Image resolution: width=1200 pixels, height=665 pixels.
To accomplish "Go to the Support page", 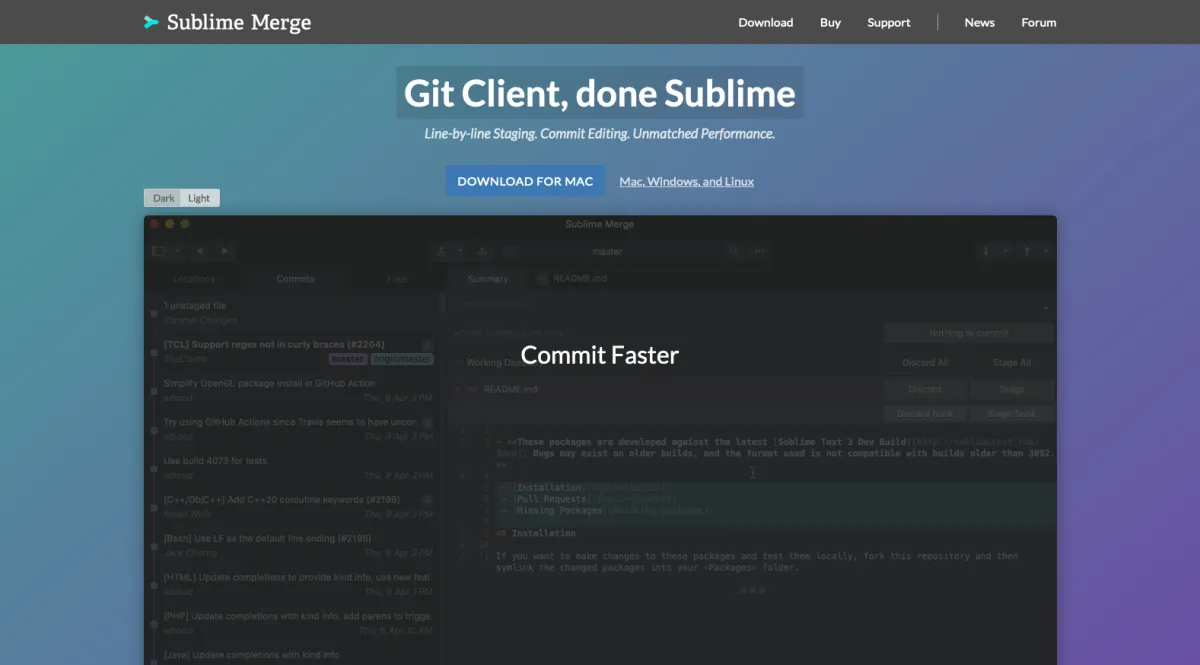I will 889,22.
